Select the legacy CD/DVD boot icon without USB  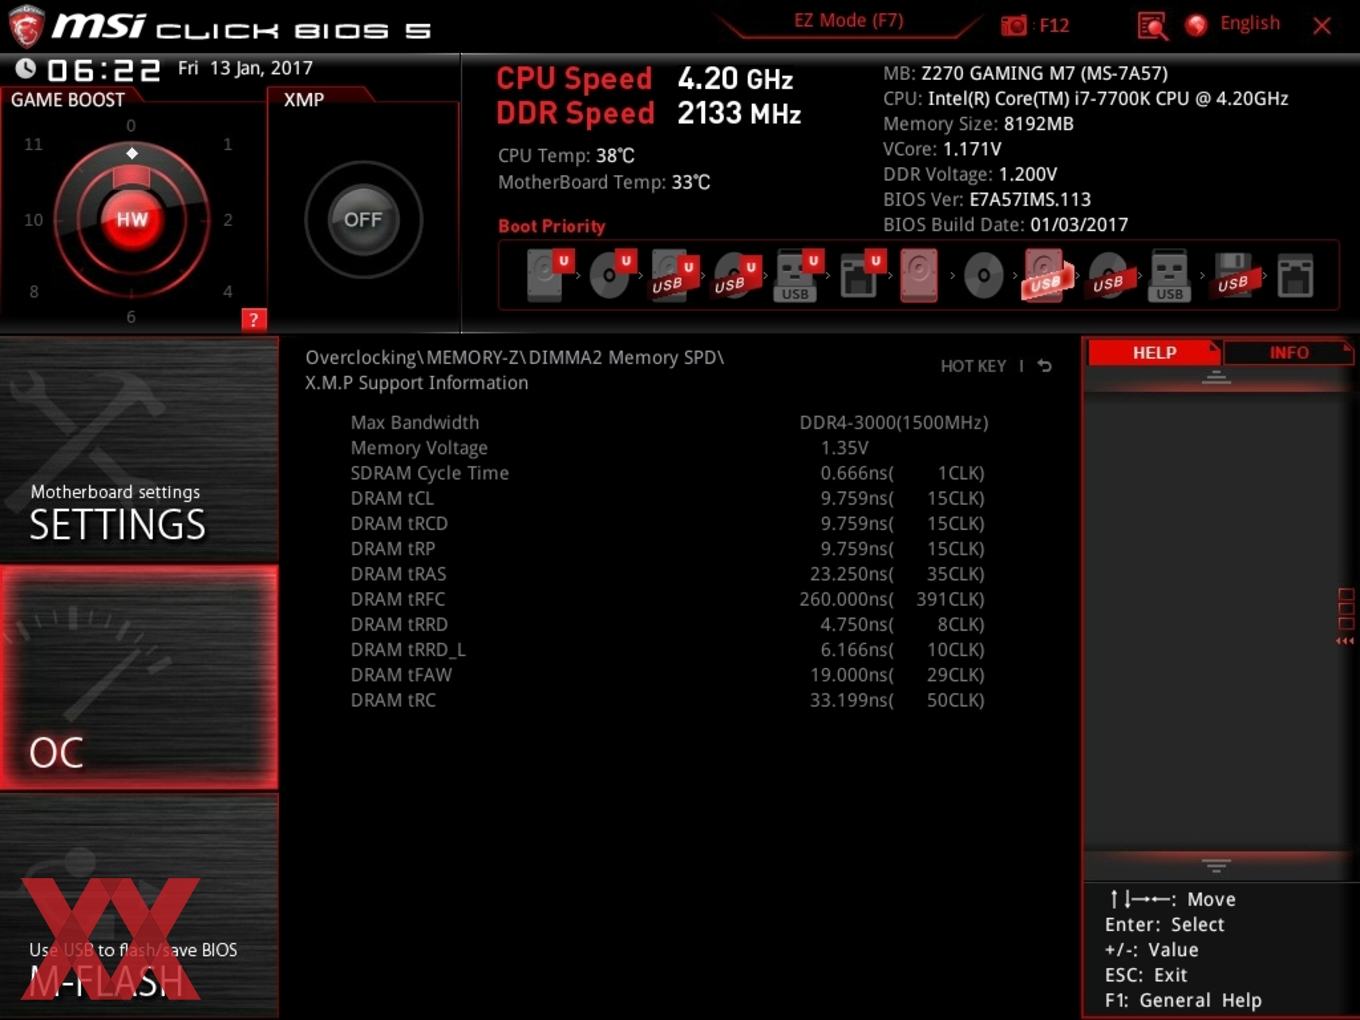[x=983, y=276]
